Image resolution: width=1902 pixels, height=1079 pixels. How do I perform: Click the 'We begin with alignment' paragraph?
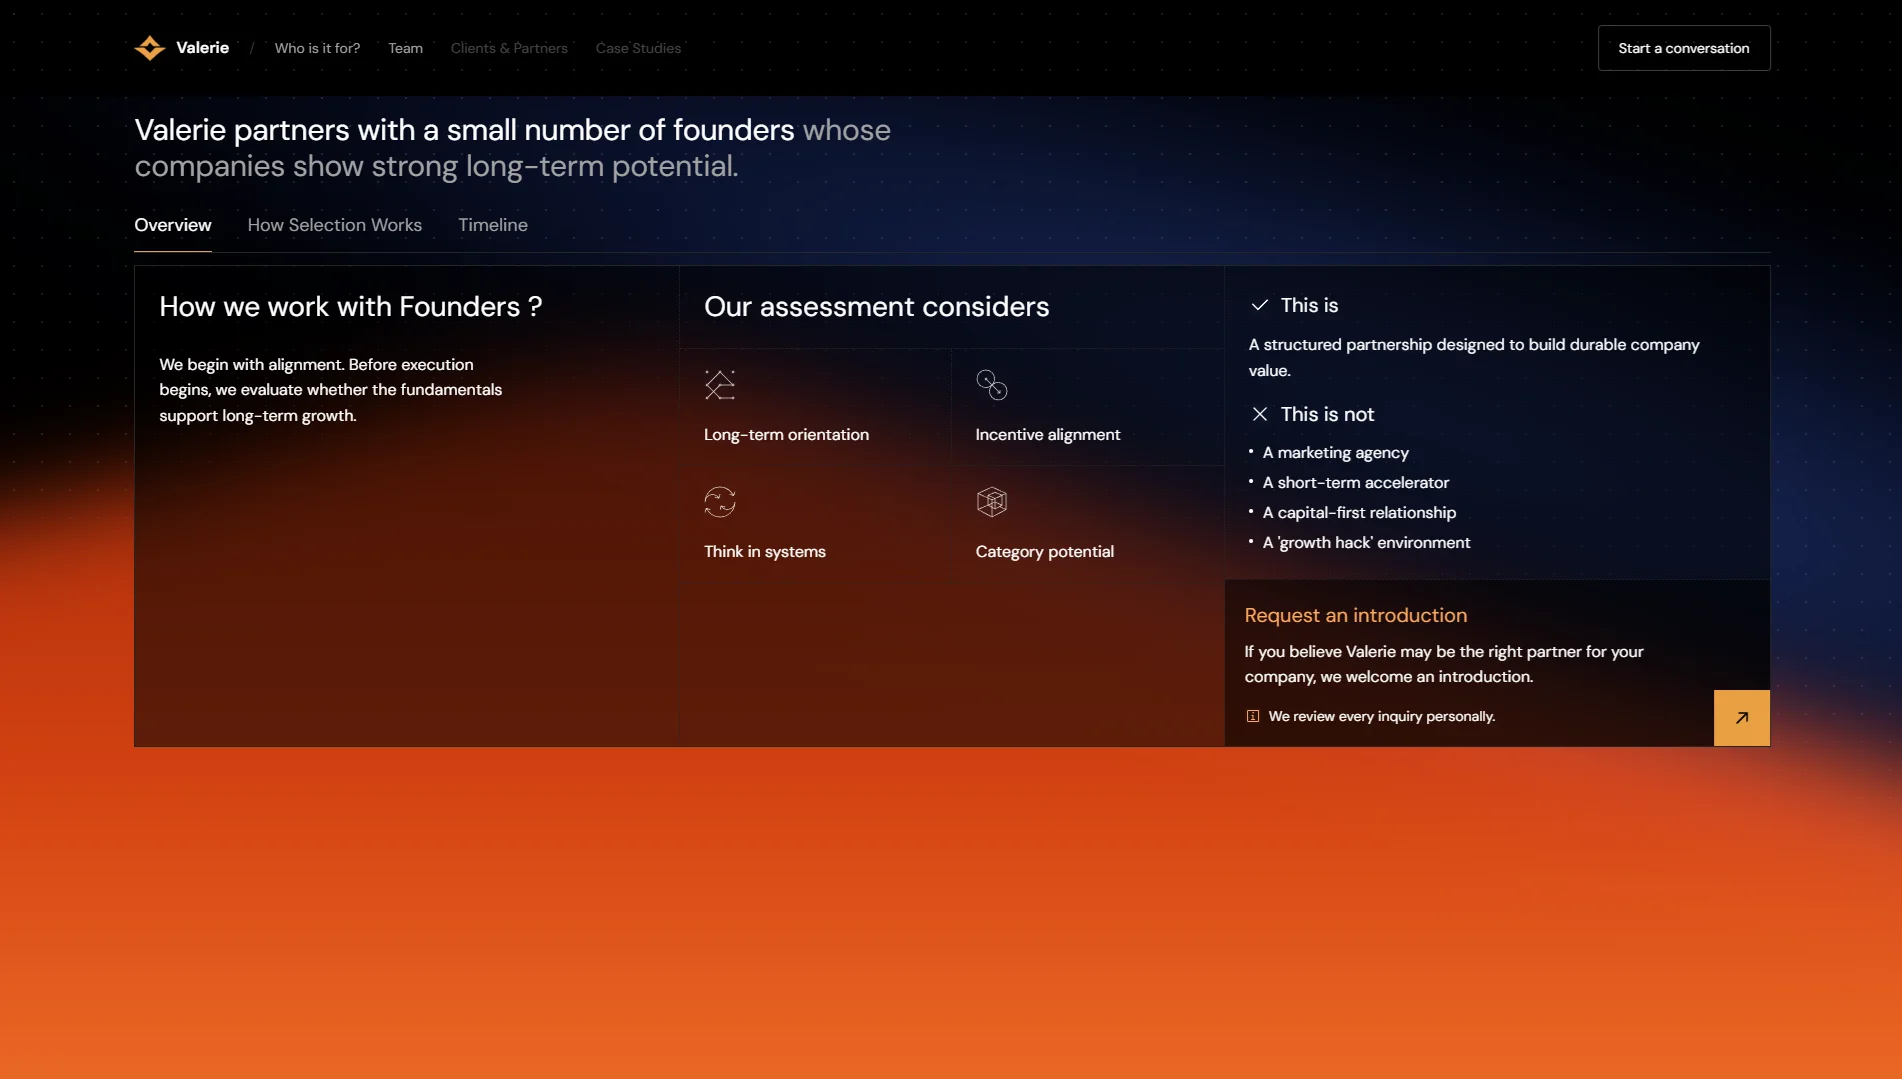click(x=331, y=390)
